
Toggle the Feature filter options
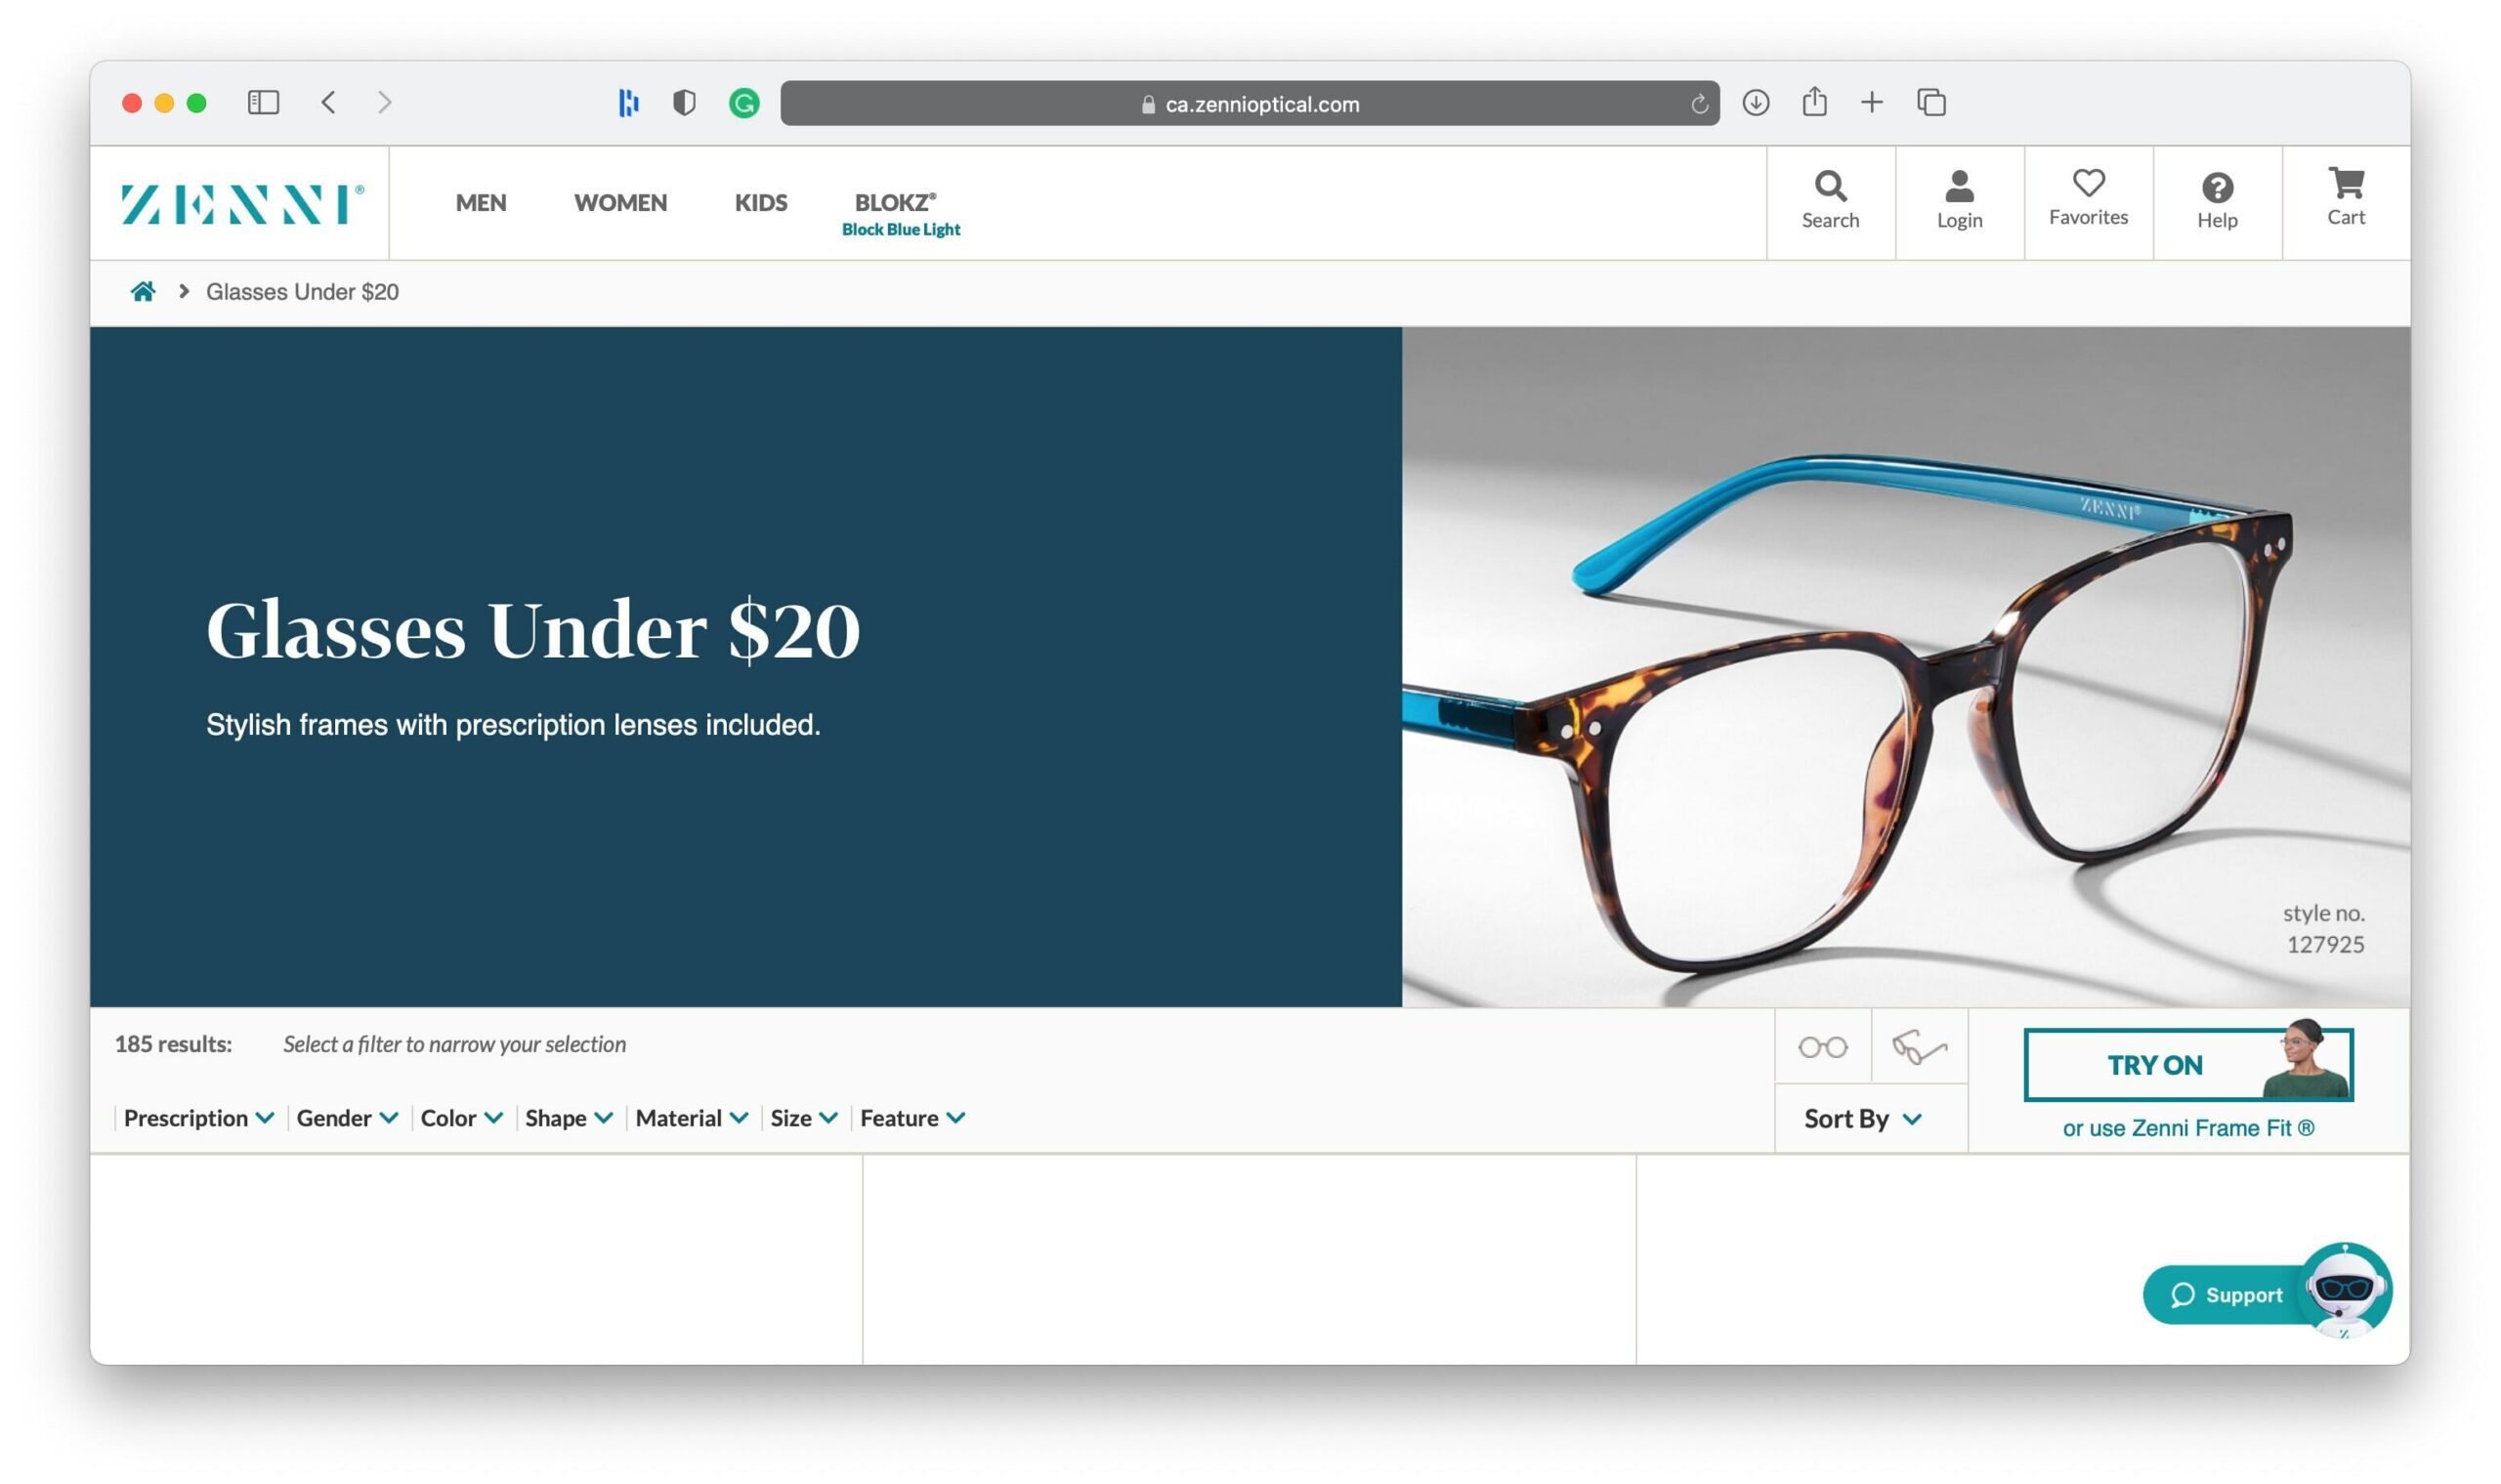[x=911, y=1117]
